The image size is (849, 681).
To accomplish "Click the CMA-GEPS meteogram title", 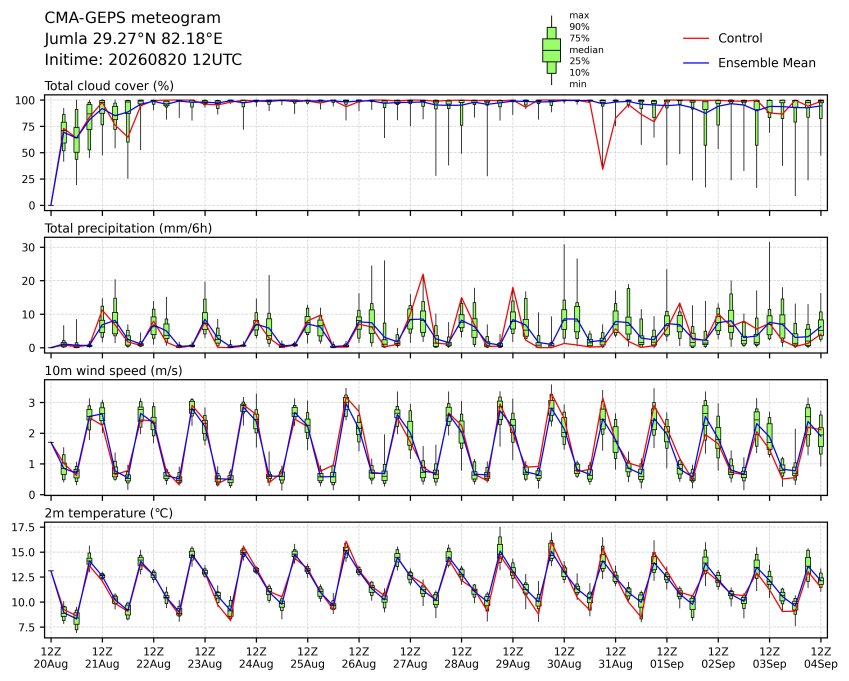I will 133,18.
